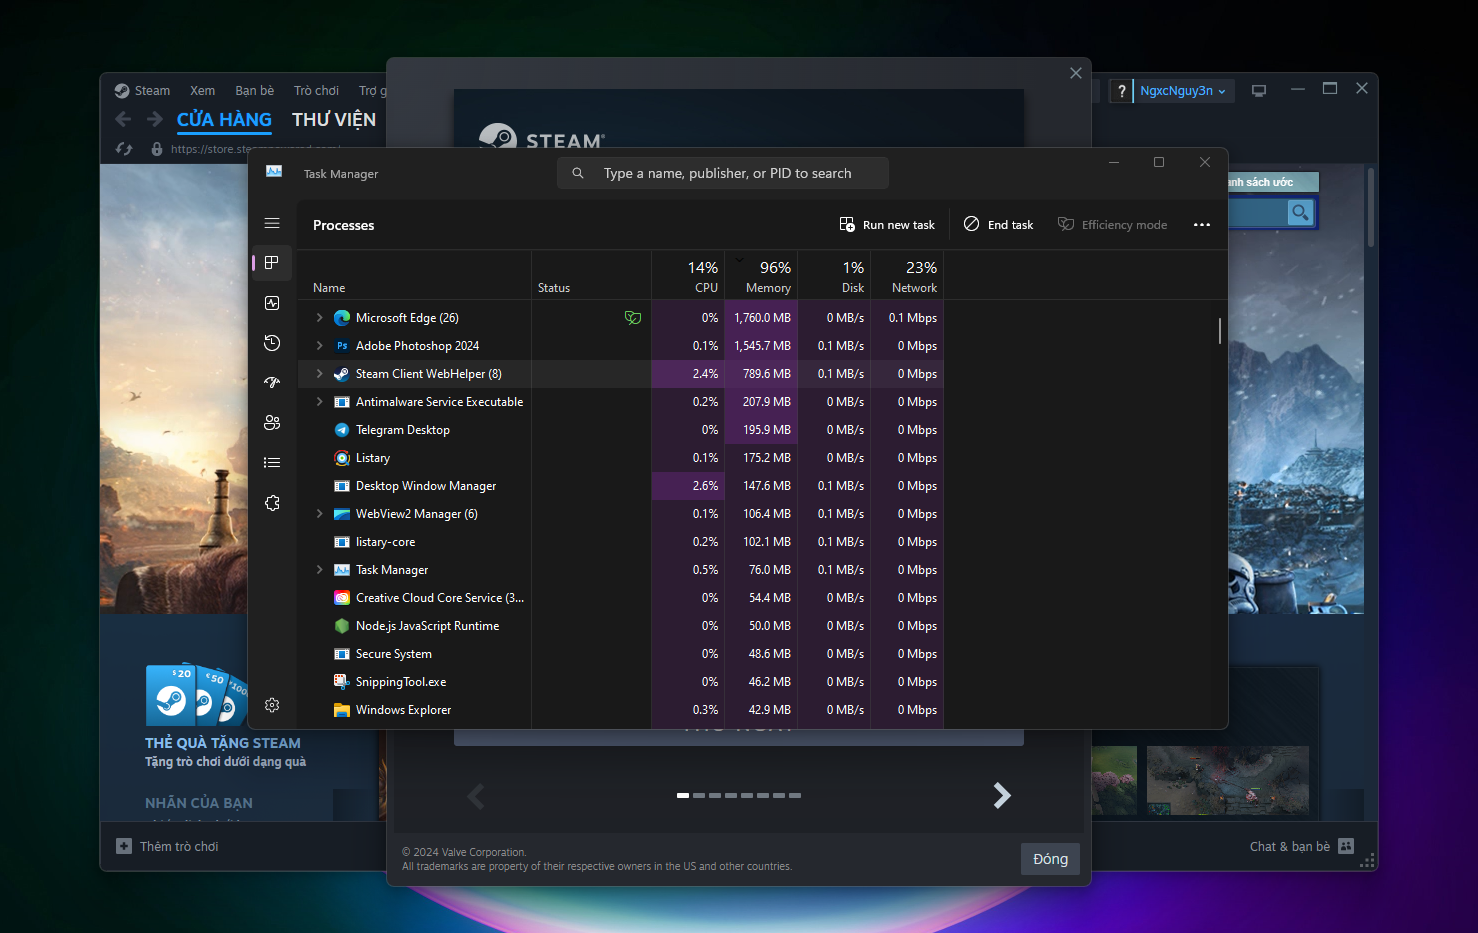Click the Creative Cloud Core Service icon
Viewport: 1478px width, 933px height.
[342, 598]
